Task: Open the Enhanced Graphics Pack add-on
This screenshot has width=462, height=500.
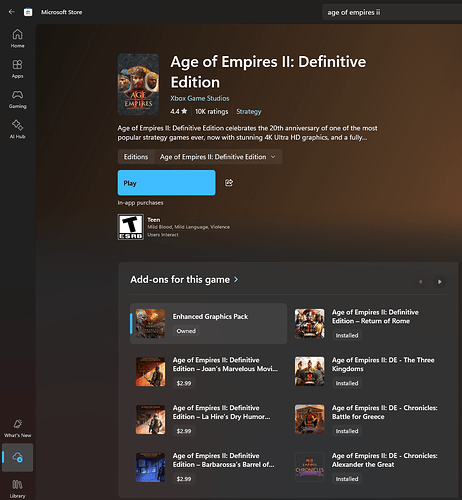Action: (x=208, y=323)
